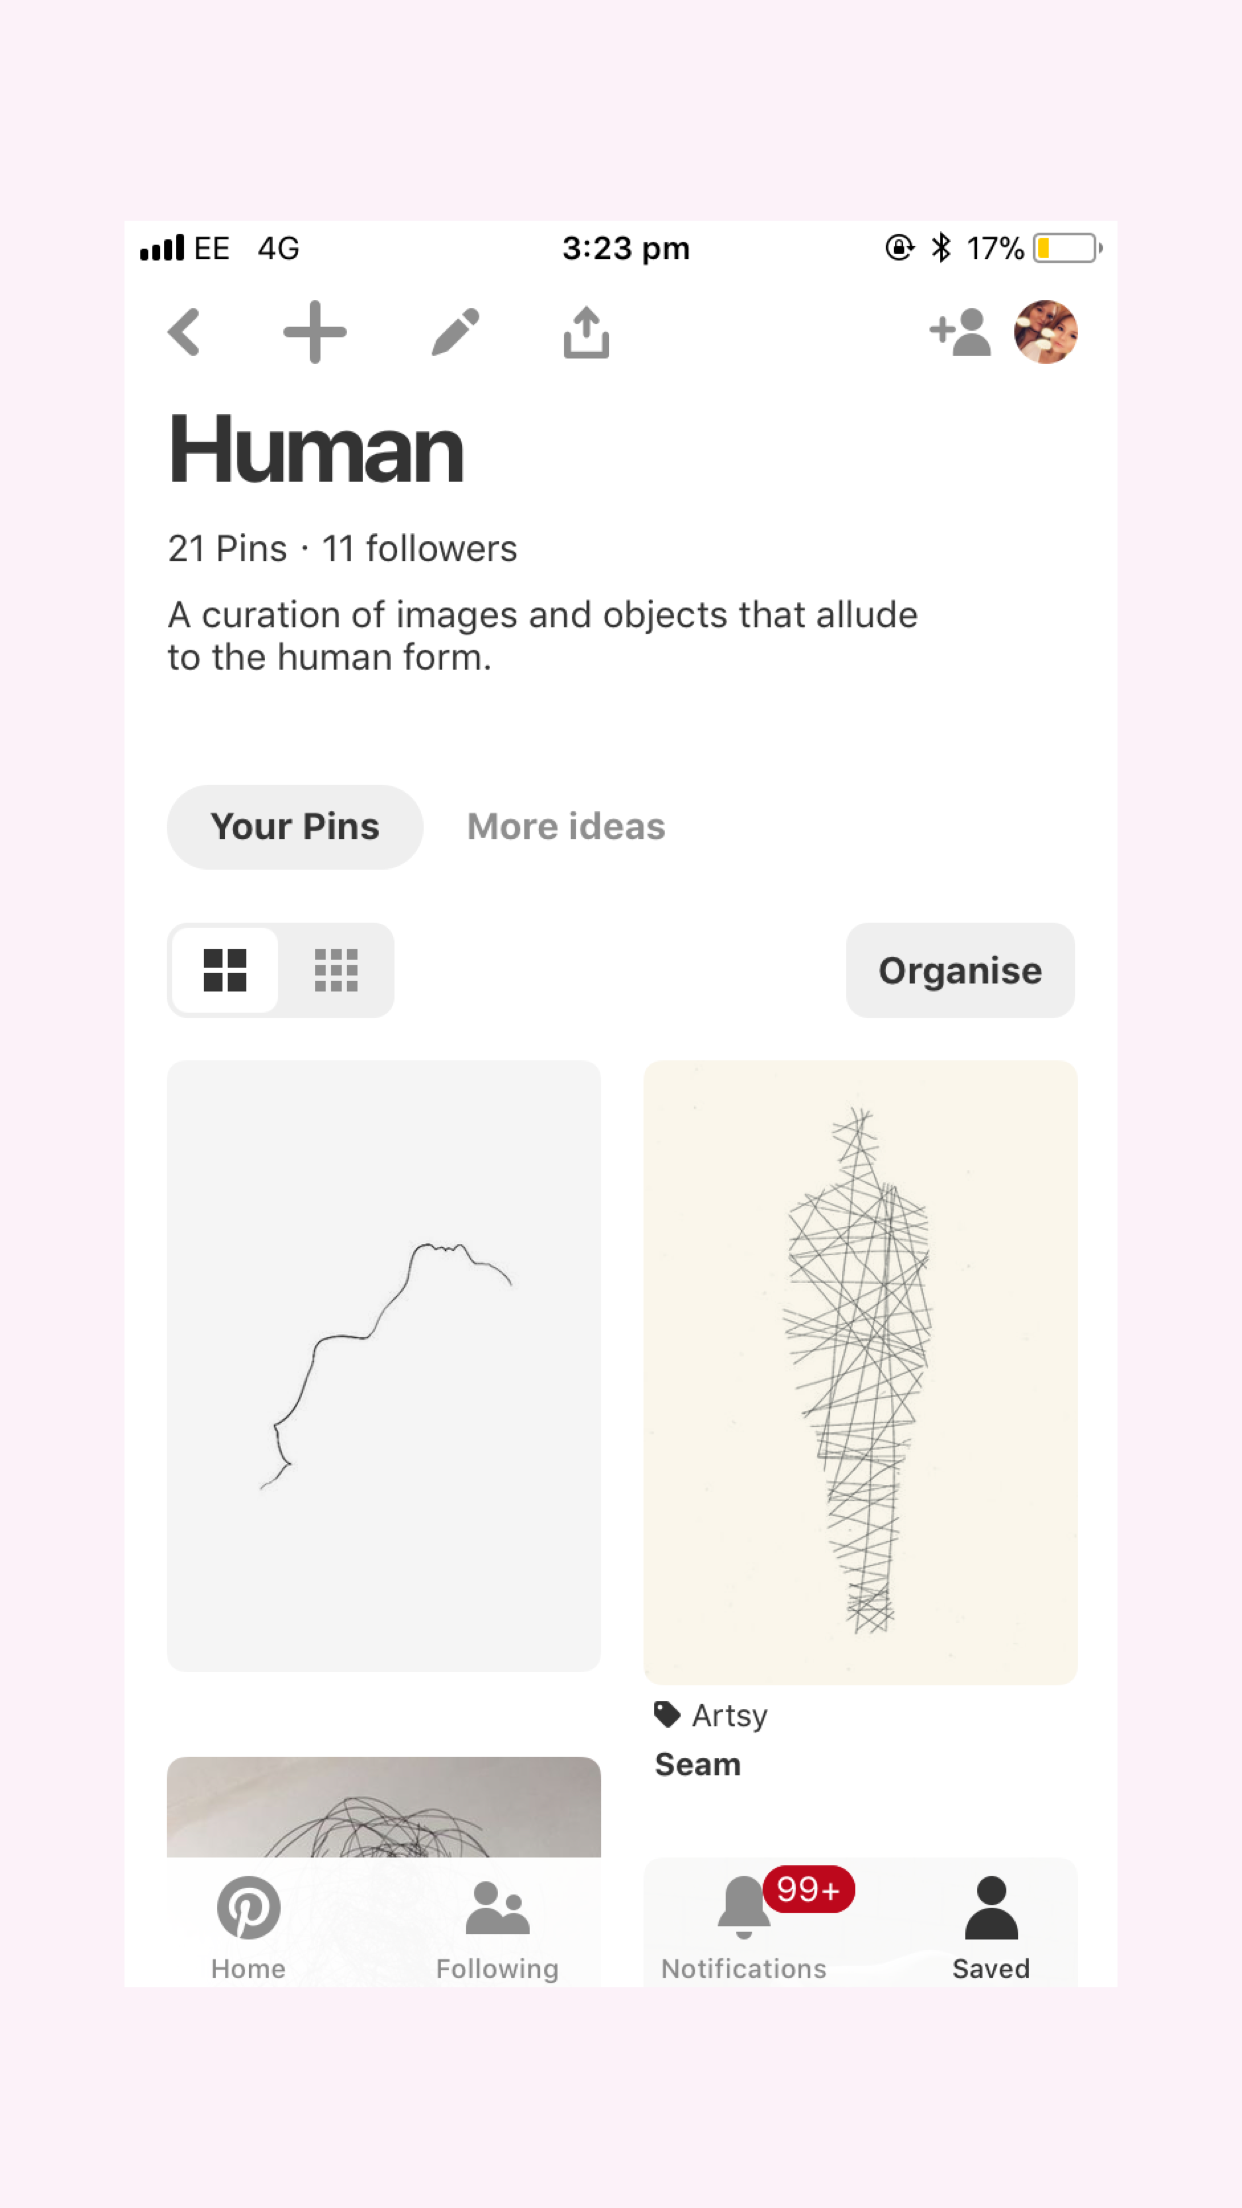Switch to compact small grid view
The width and height of the screenshot is (1242, 2208).
pyautogui.click(x=336, y=970)
